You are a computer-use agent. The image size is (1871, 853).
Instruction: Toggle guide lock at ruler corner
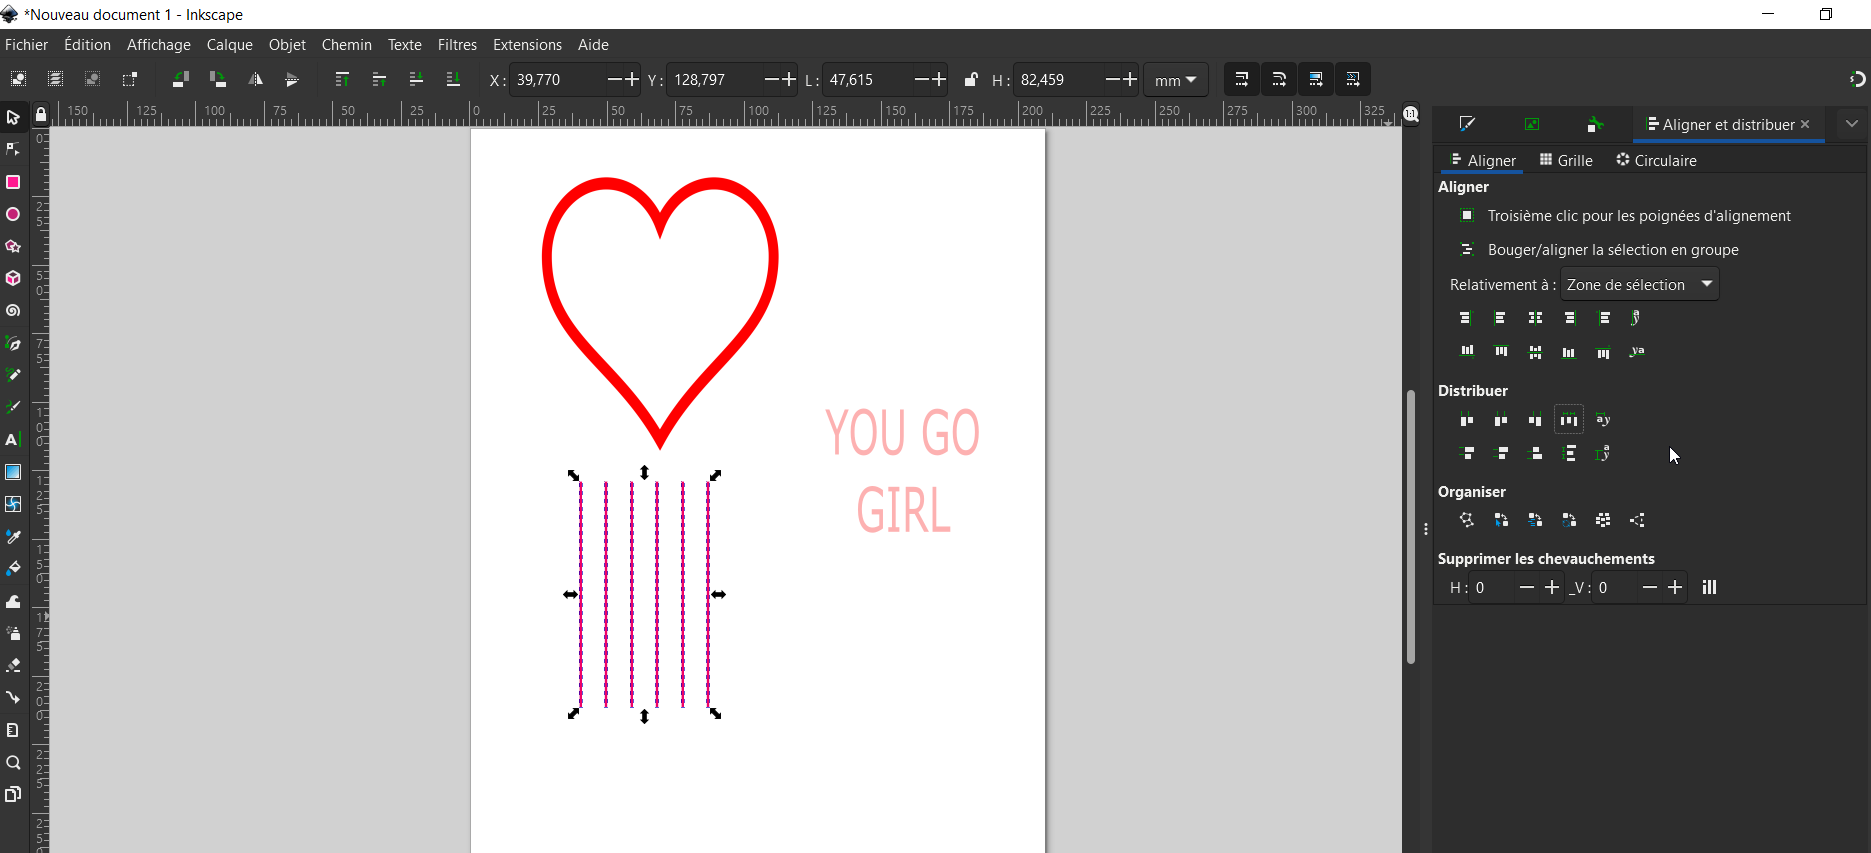(41, 115)
